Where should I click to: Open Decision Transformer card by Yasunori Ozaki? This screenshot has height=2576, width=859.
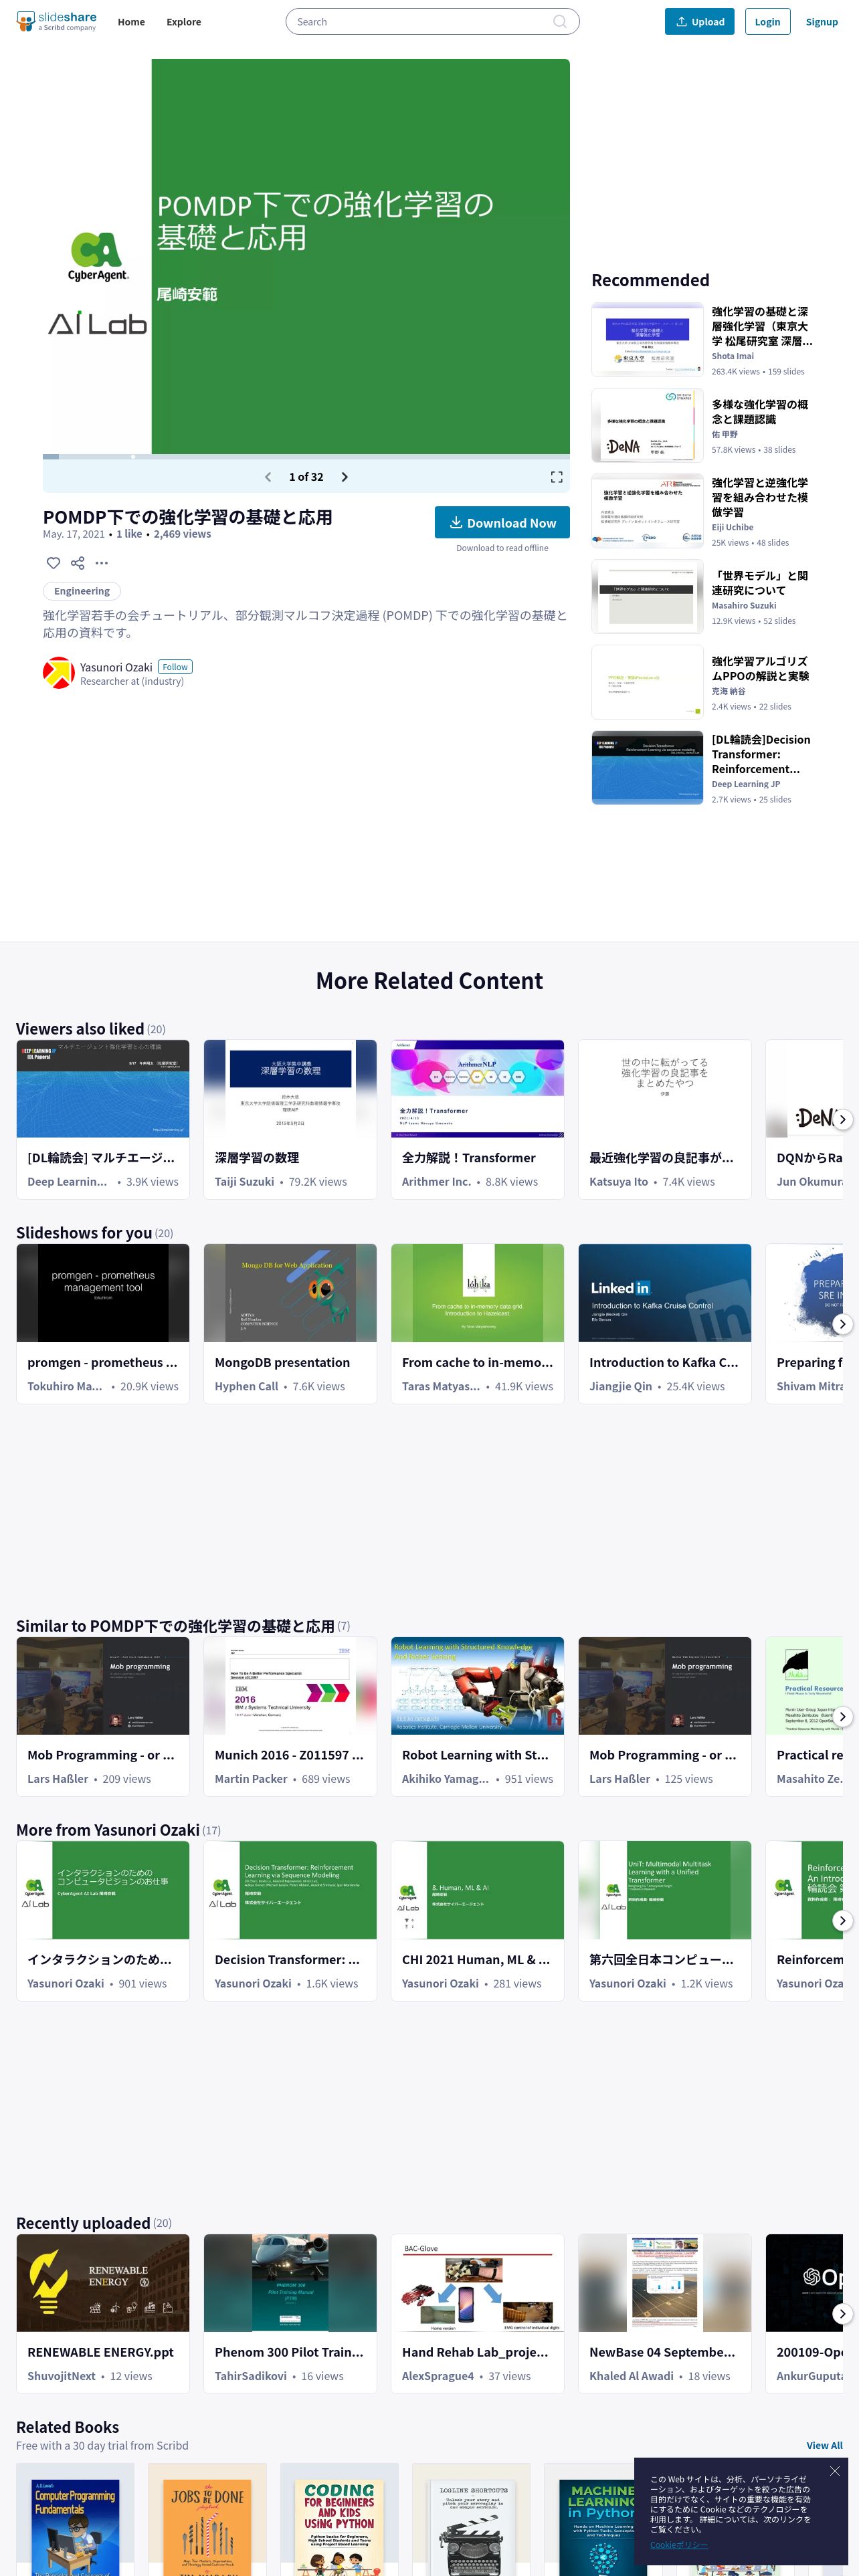[x=290, y=1920]
